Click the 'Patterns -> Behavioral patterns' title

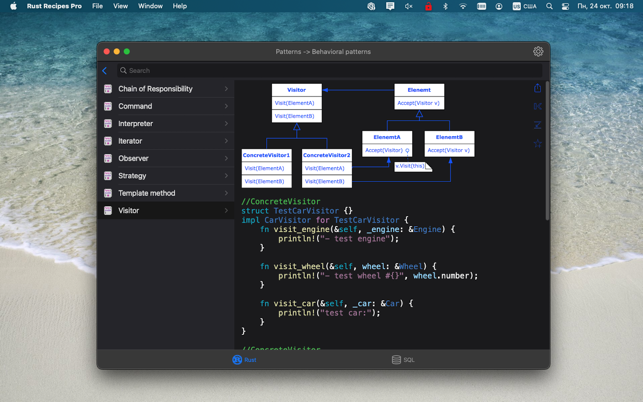coord(323,52)
